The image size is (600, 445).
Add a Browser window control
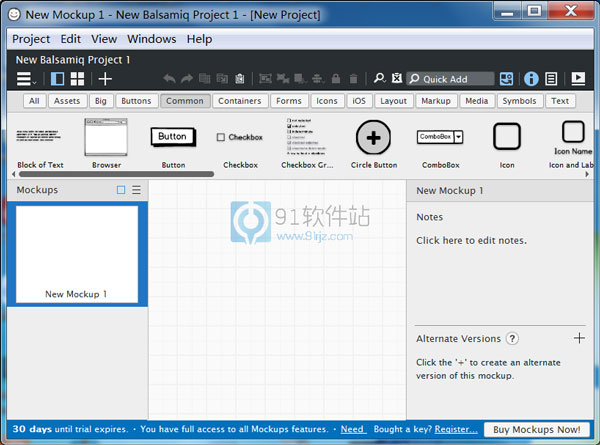pos(105,138)
